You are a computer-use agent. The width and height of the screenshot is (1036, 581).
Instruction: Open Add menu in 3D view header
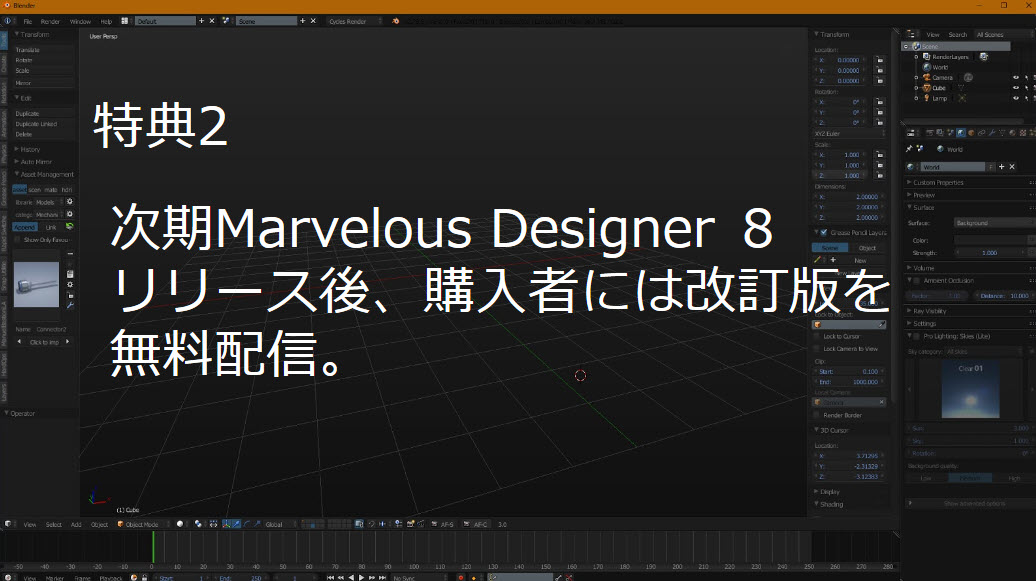76,524
